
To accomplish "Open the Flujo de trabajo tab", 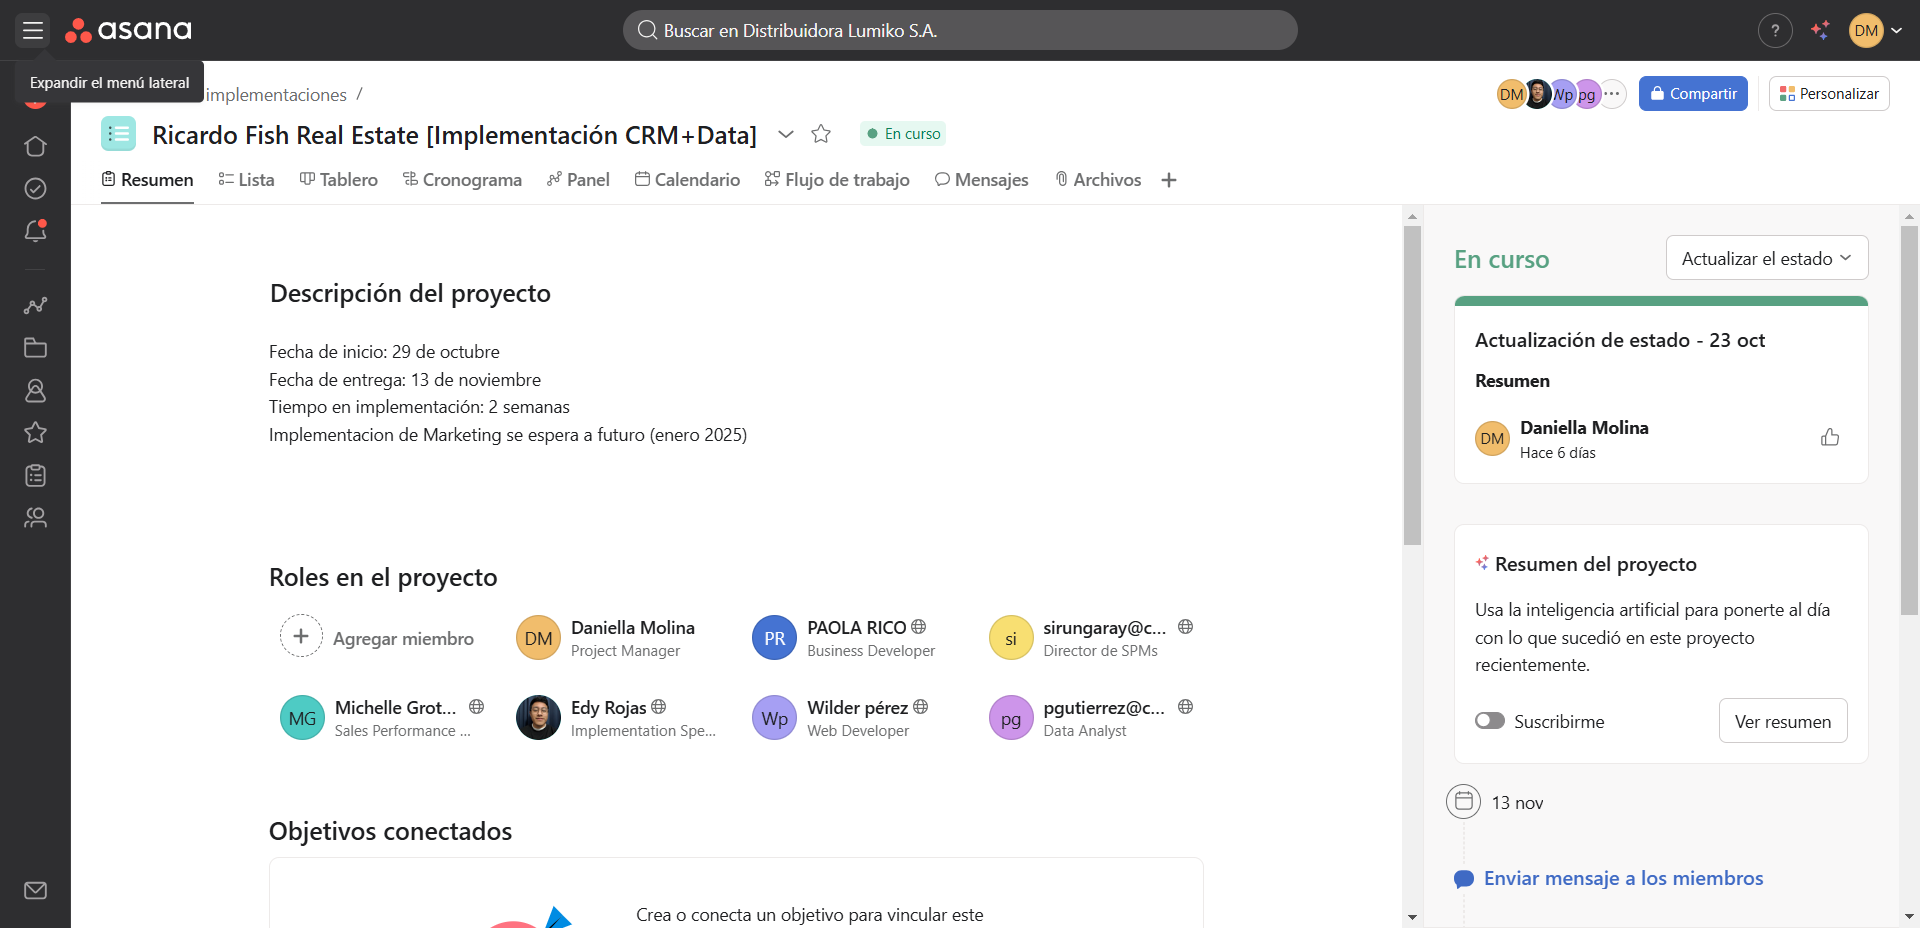I will pos(837,180).
